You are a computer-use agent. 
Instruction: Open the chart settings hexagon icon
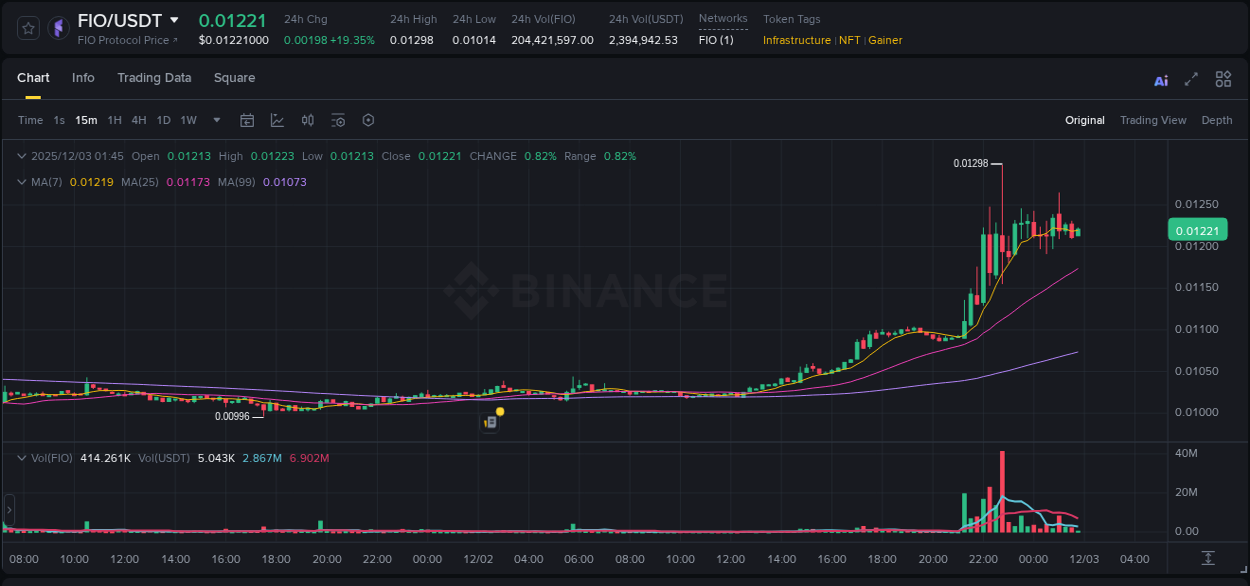368,120
